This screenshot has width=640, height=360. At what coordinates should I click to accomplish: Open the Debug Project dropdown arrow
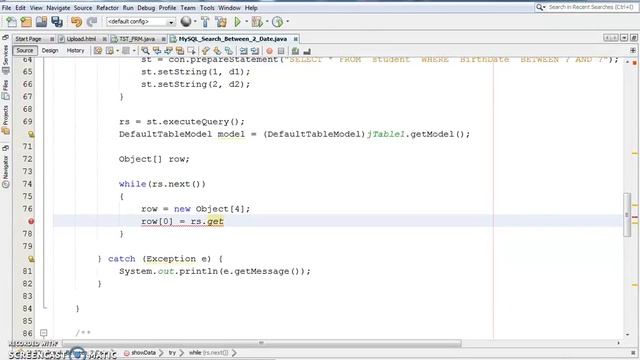click(x=267, y=22)
